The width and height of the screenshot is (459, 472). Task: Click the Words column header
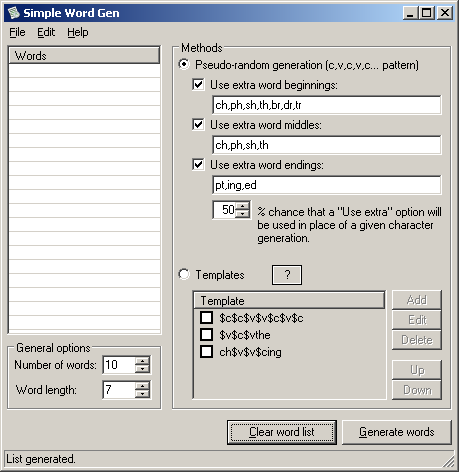pos(84,55)
